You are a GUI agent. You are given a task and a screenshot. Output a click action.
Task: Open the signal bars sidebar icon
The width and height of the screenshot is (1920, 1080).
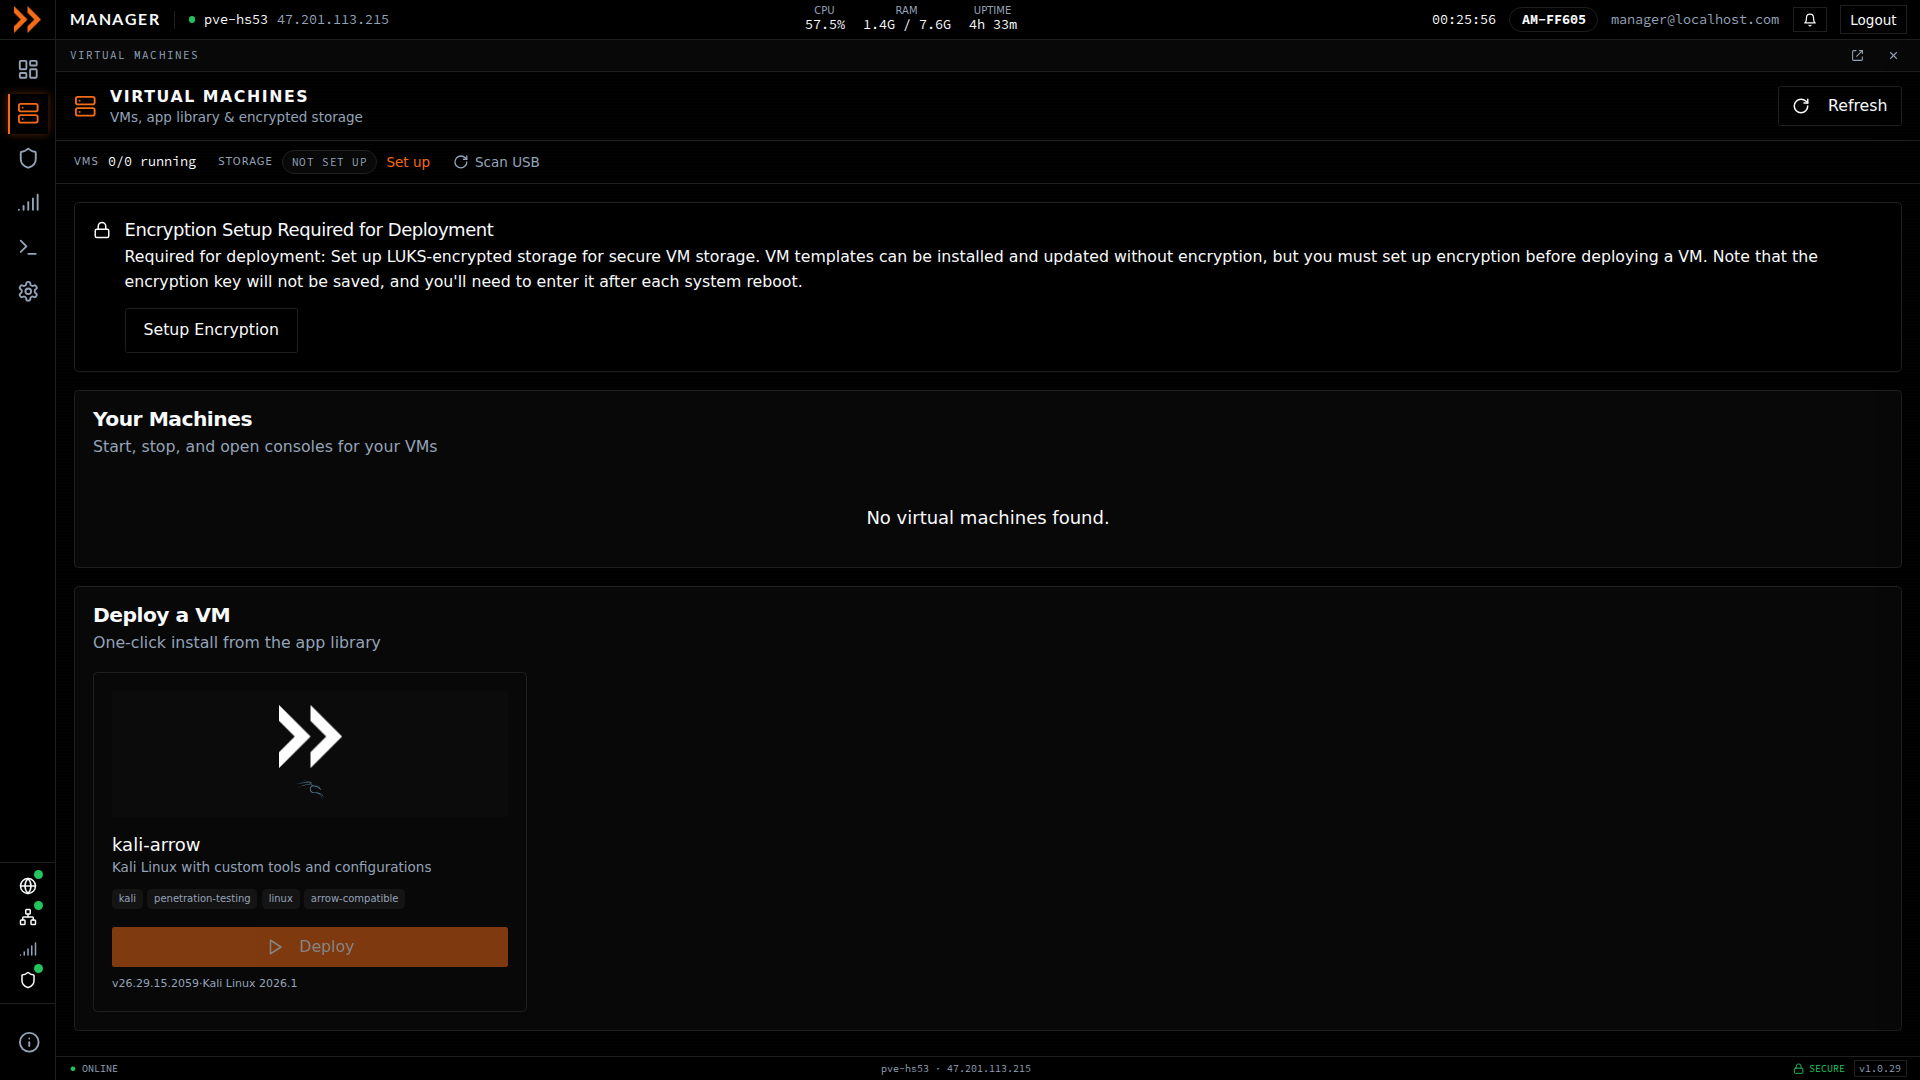28,203
